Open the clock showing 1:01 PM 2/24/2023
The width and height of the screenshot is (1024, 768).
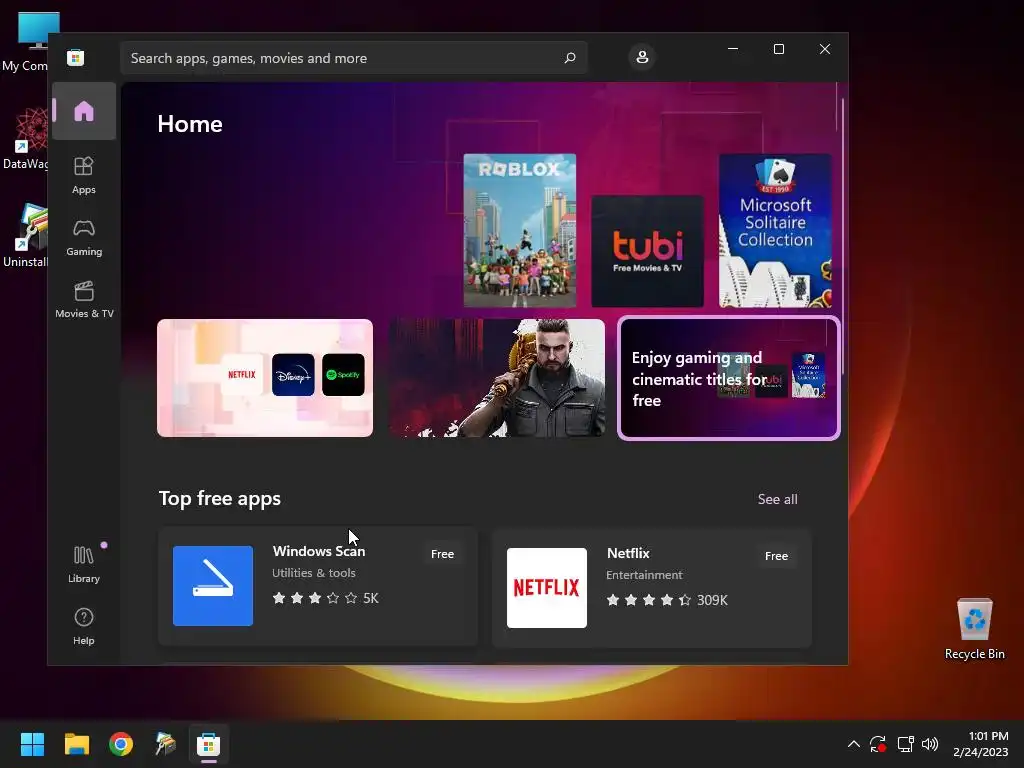click(980, 744)
